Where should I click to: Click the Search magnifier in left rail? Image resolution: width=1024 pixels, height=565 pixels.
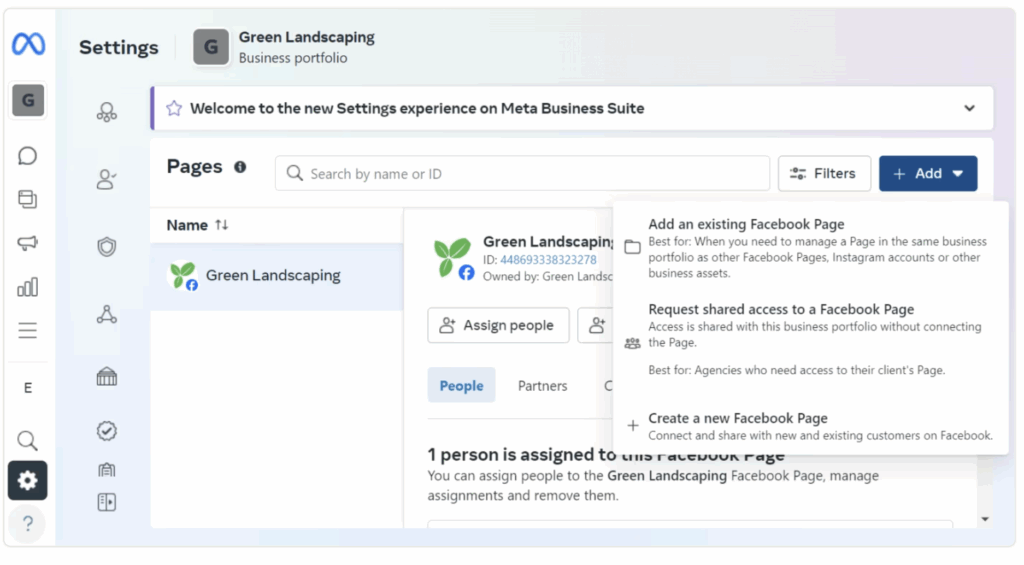[27, 440]
